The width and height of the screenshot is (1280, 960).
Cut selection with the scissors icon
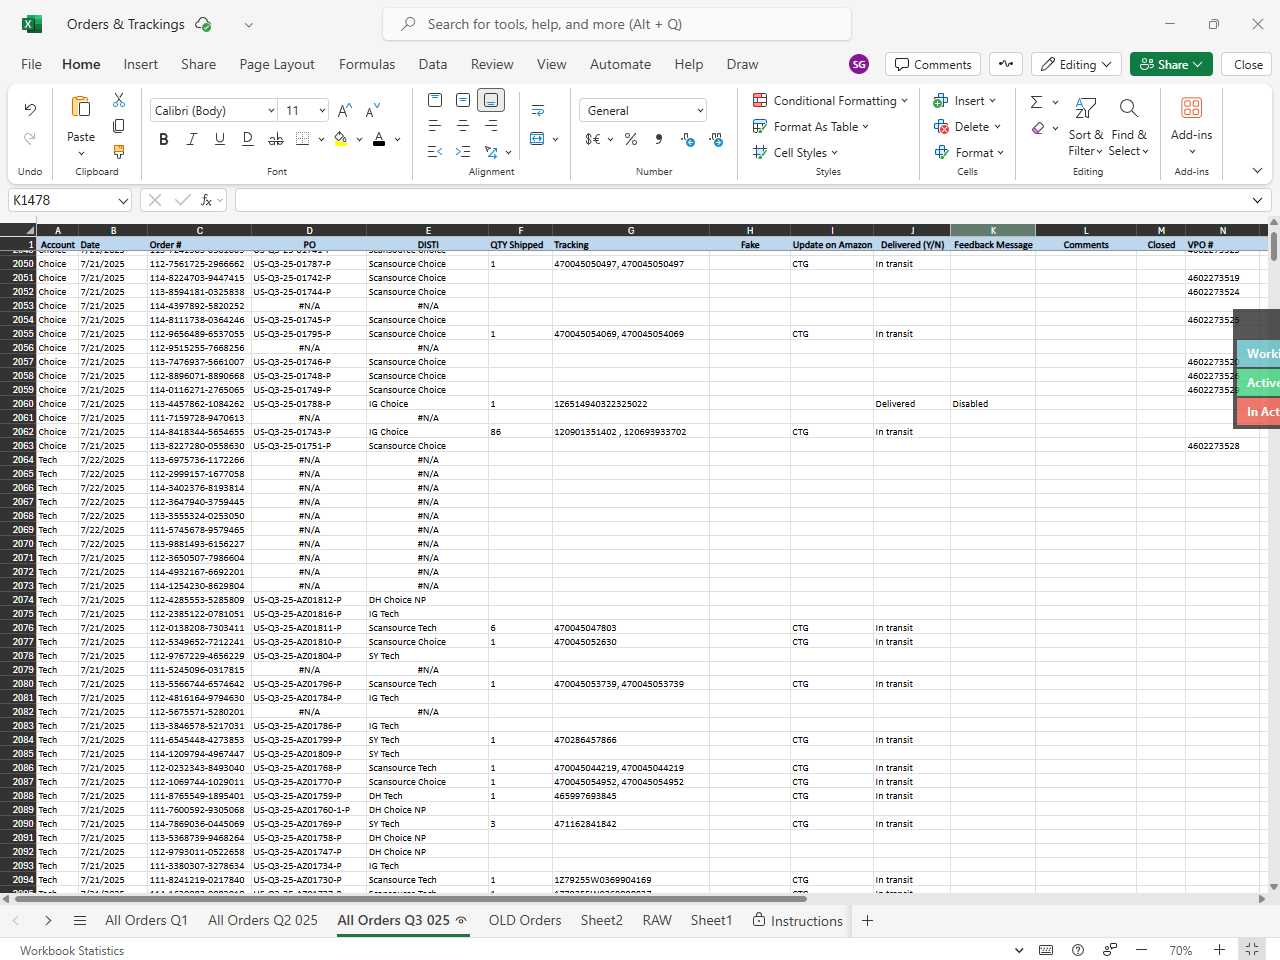(x=119, y=100)
